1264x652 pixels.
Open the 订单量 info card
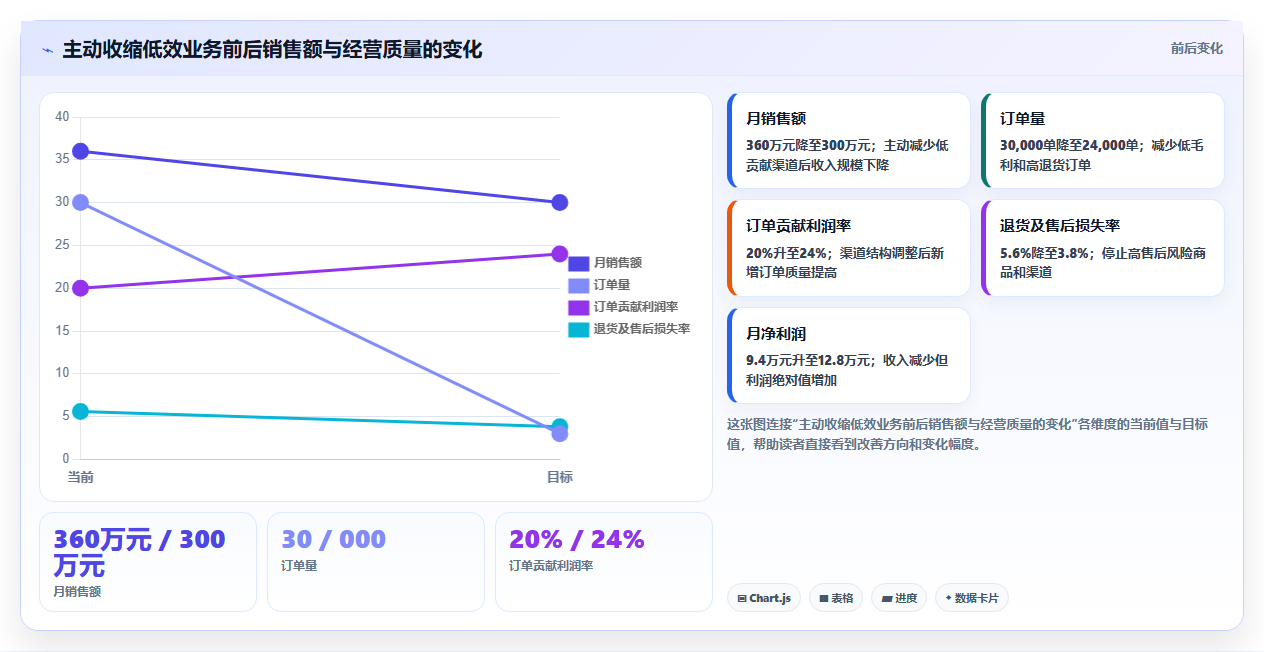click(1103, 141)
